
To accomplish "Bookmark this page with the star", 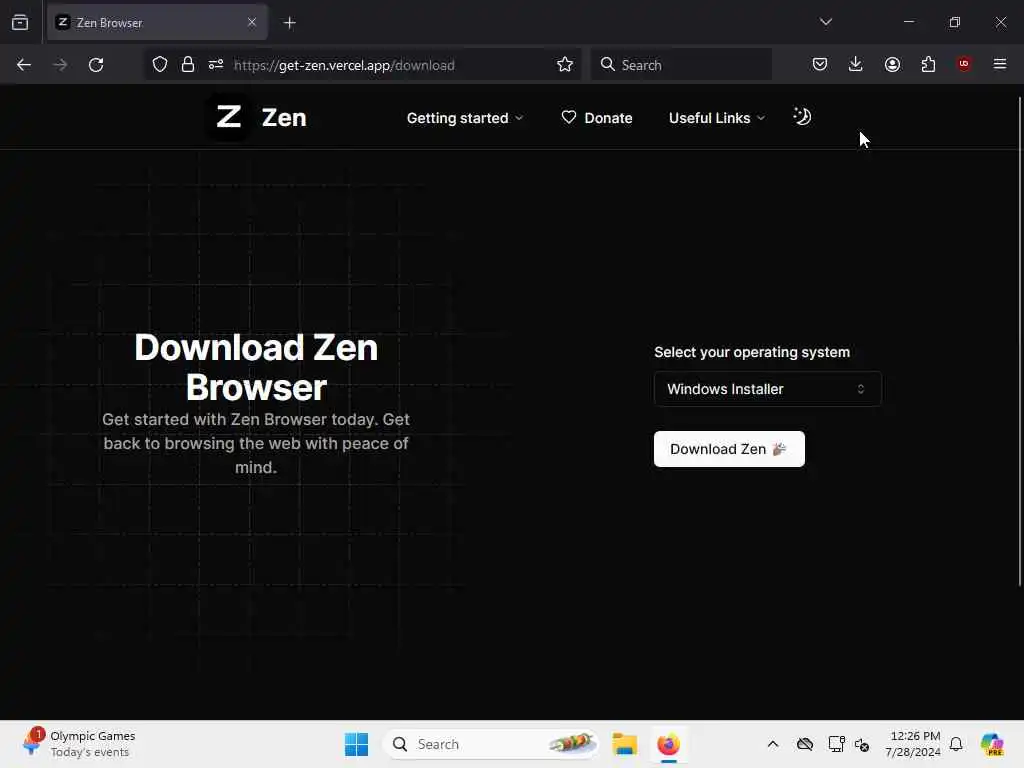I will 565,65.
